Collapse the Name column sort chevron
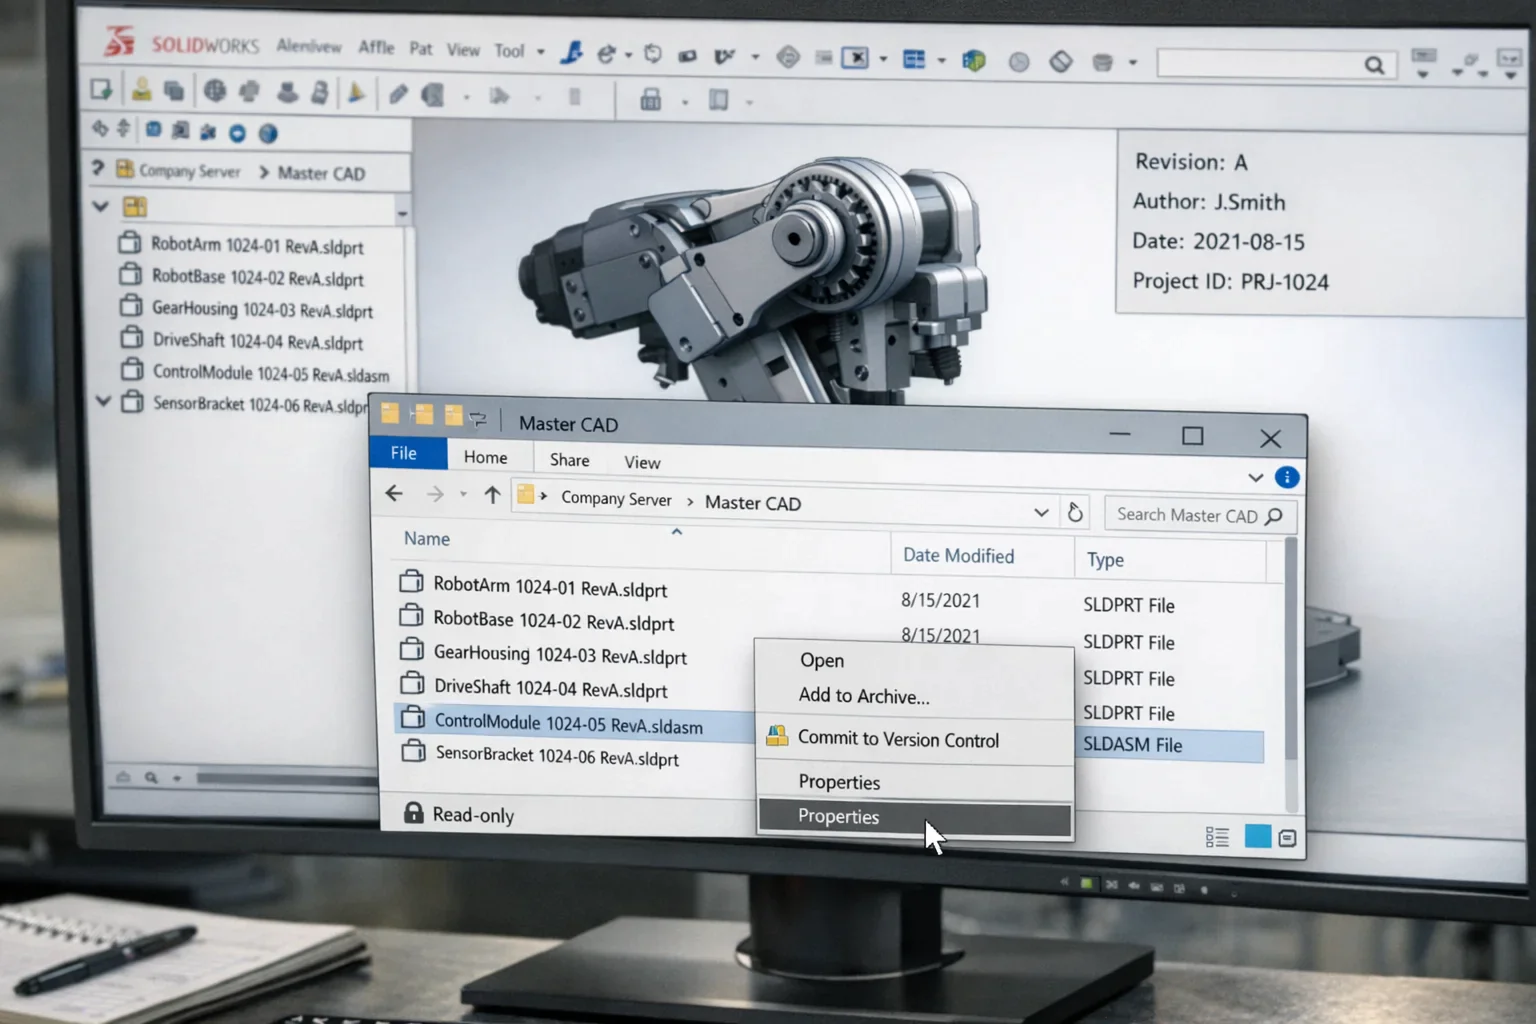 click(x=677, y=532)
